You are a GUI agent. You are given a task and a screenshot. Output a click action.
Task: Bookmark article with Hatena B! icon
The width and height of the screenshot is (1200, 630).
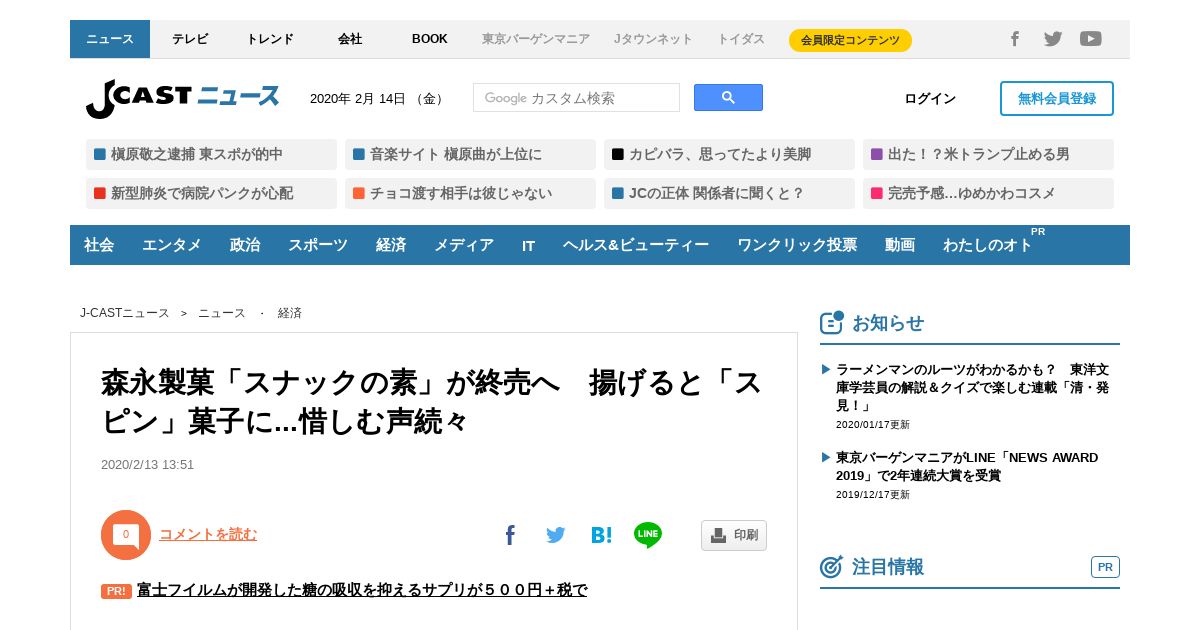601,535
